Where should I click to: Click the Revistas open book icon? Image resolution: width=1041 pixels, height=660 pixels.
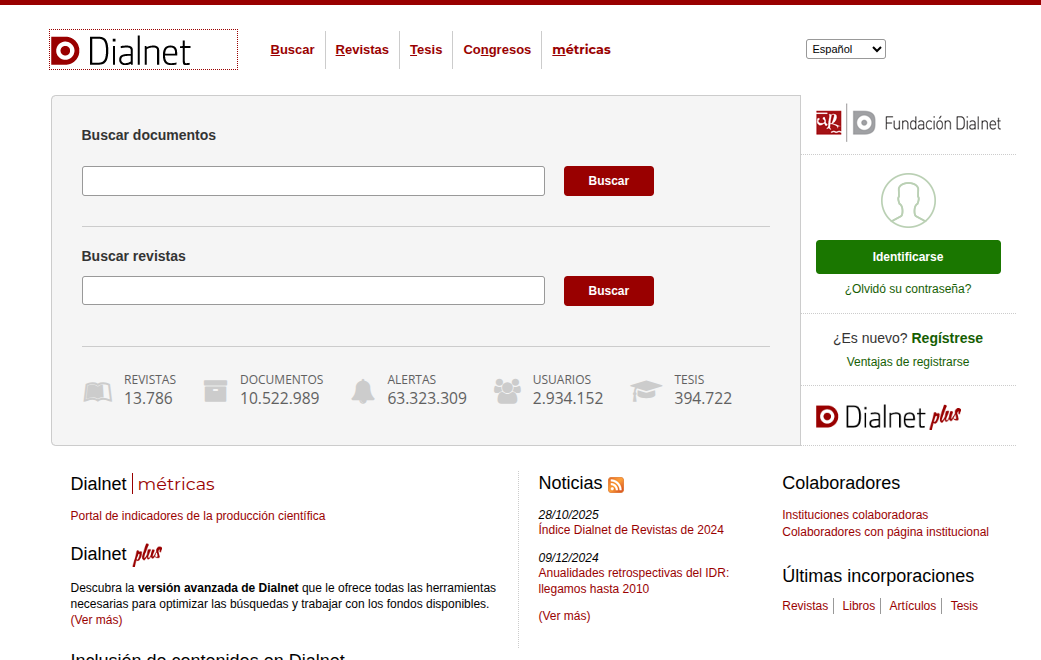tap(98, 392)
